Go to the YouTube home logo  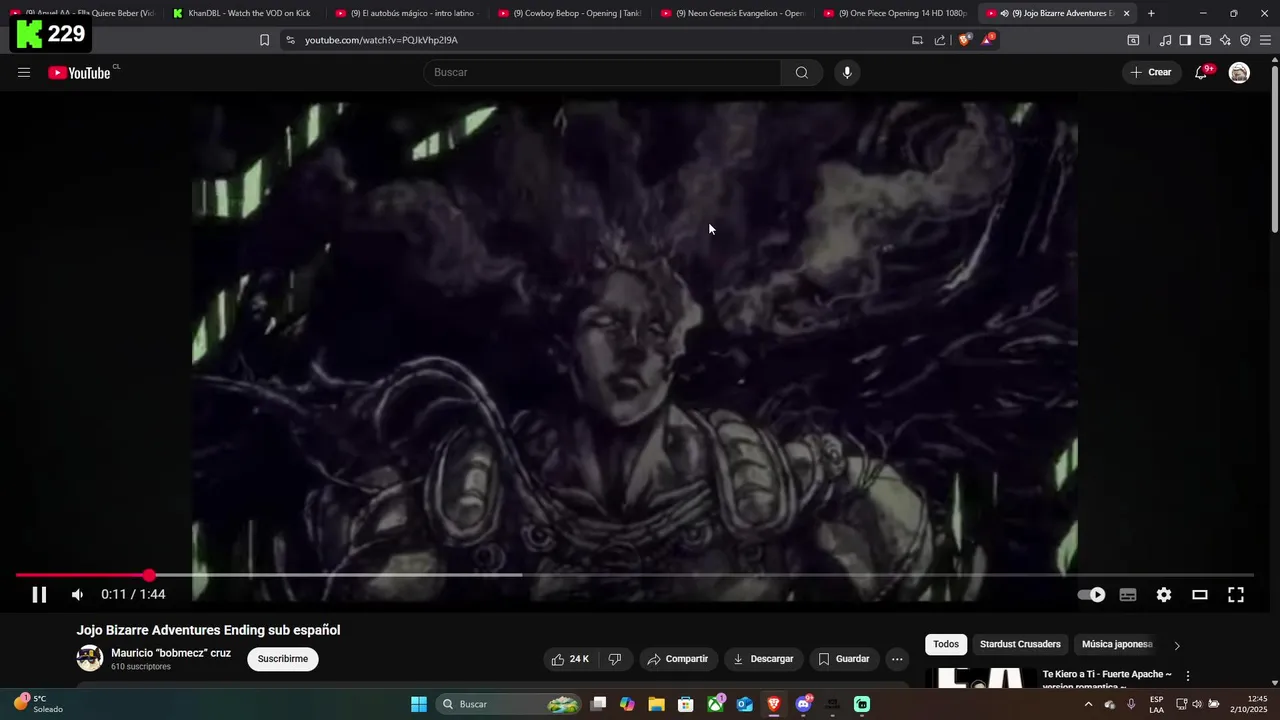pyautogui.click(x=79, y=72)
